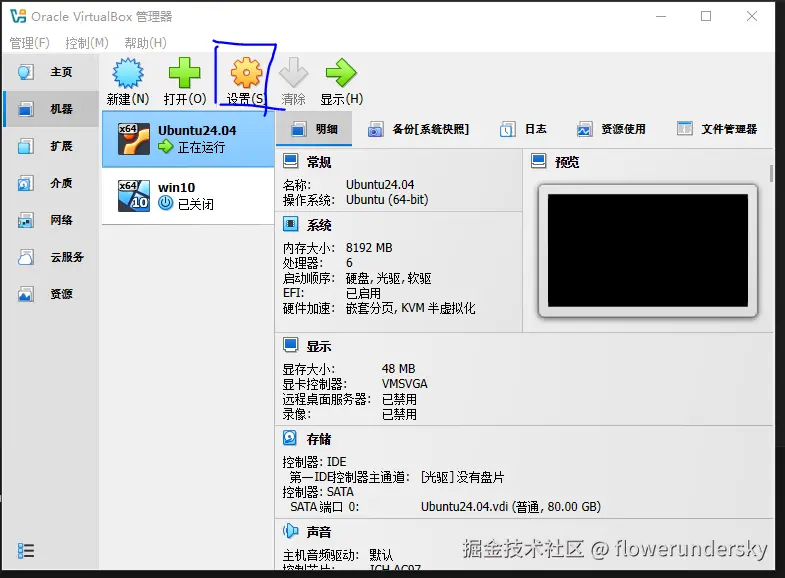
Task: Click the Audio (声音) section header
Action: coord(318,532)
